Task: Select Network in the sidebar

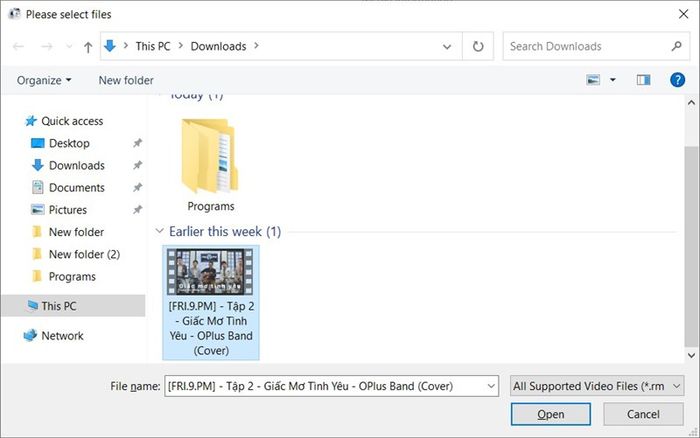Action: point(62,336)
